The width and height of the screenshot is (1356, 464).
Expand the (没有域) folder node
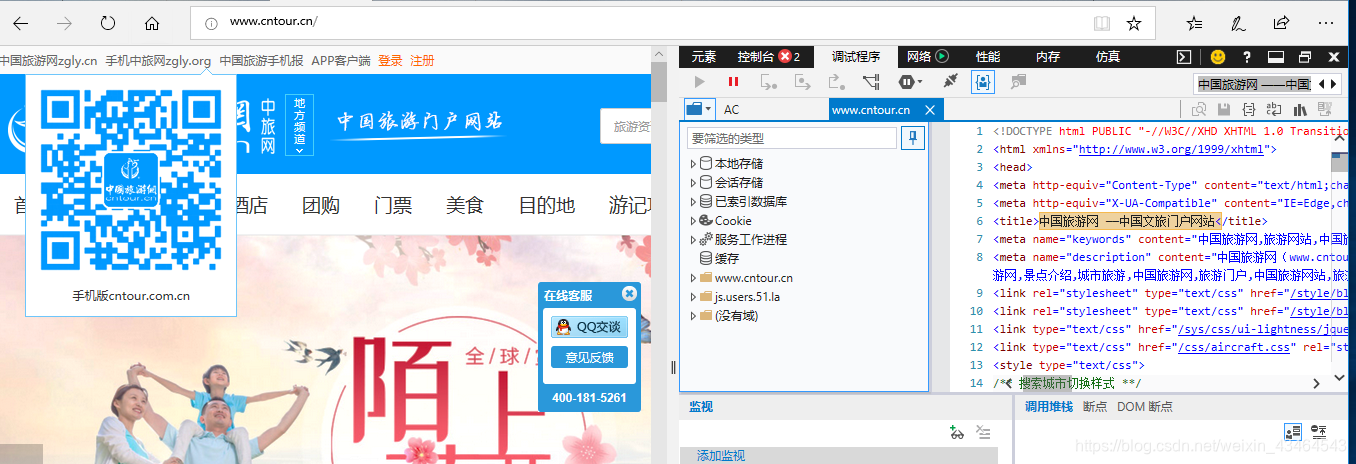(x=693, y=316)
